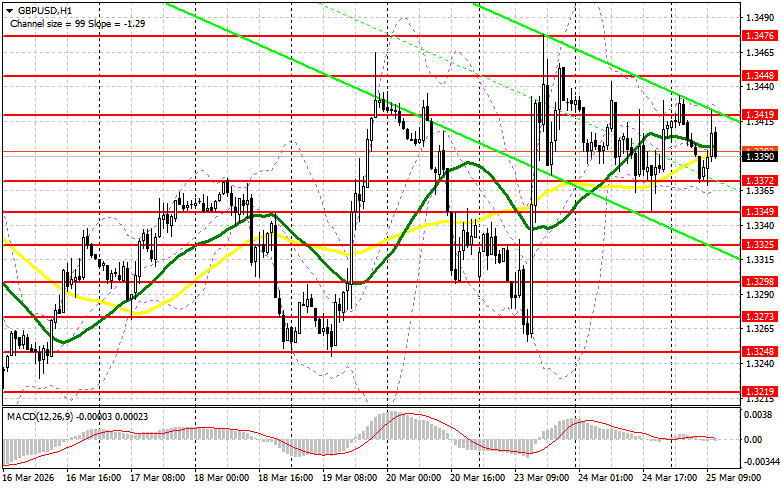Screen dimensions: 781x489
Task: Click the red 1.3325 level price tag
Action: (759, 245)
